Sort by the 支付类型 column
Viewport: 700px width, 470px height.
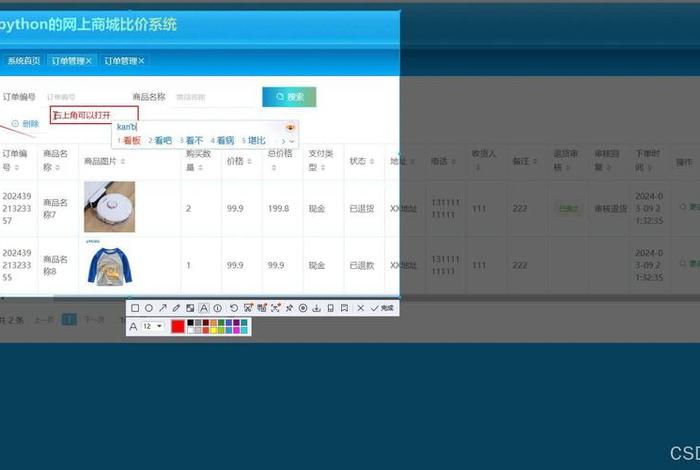coord(323,168)
